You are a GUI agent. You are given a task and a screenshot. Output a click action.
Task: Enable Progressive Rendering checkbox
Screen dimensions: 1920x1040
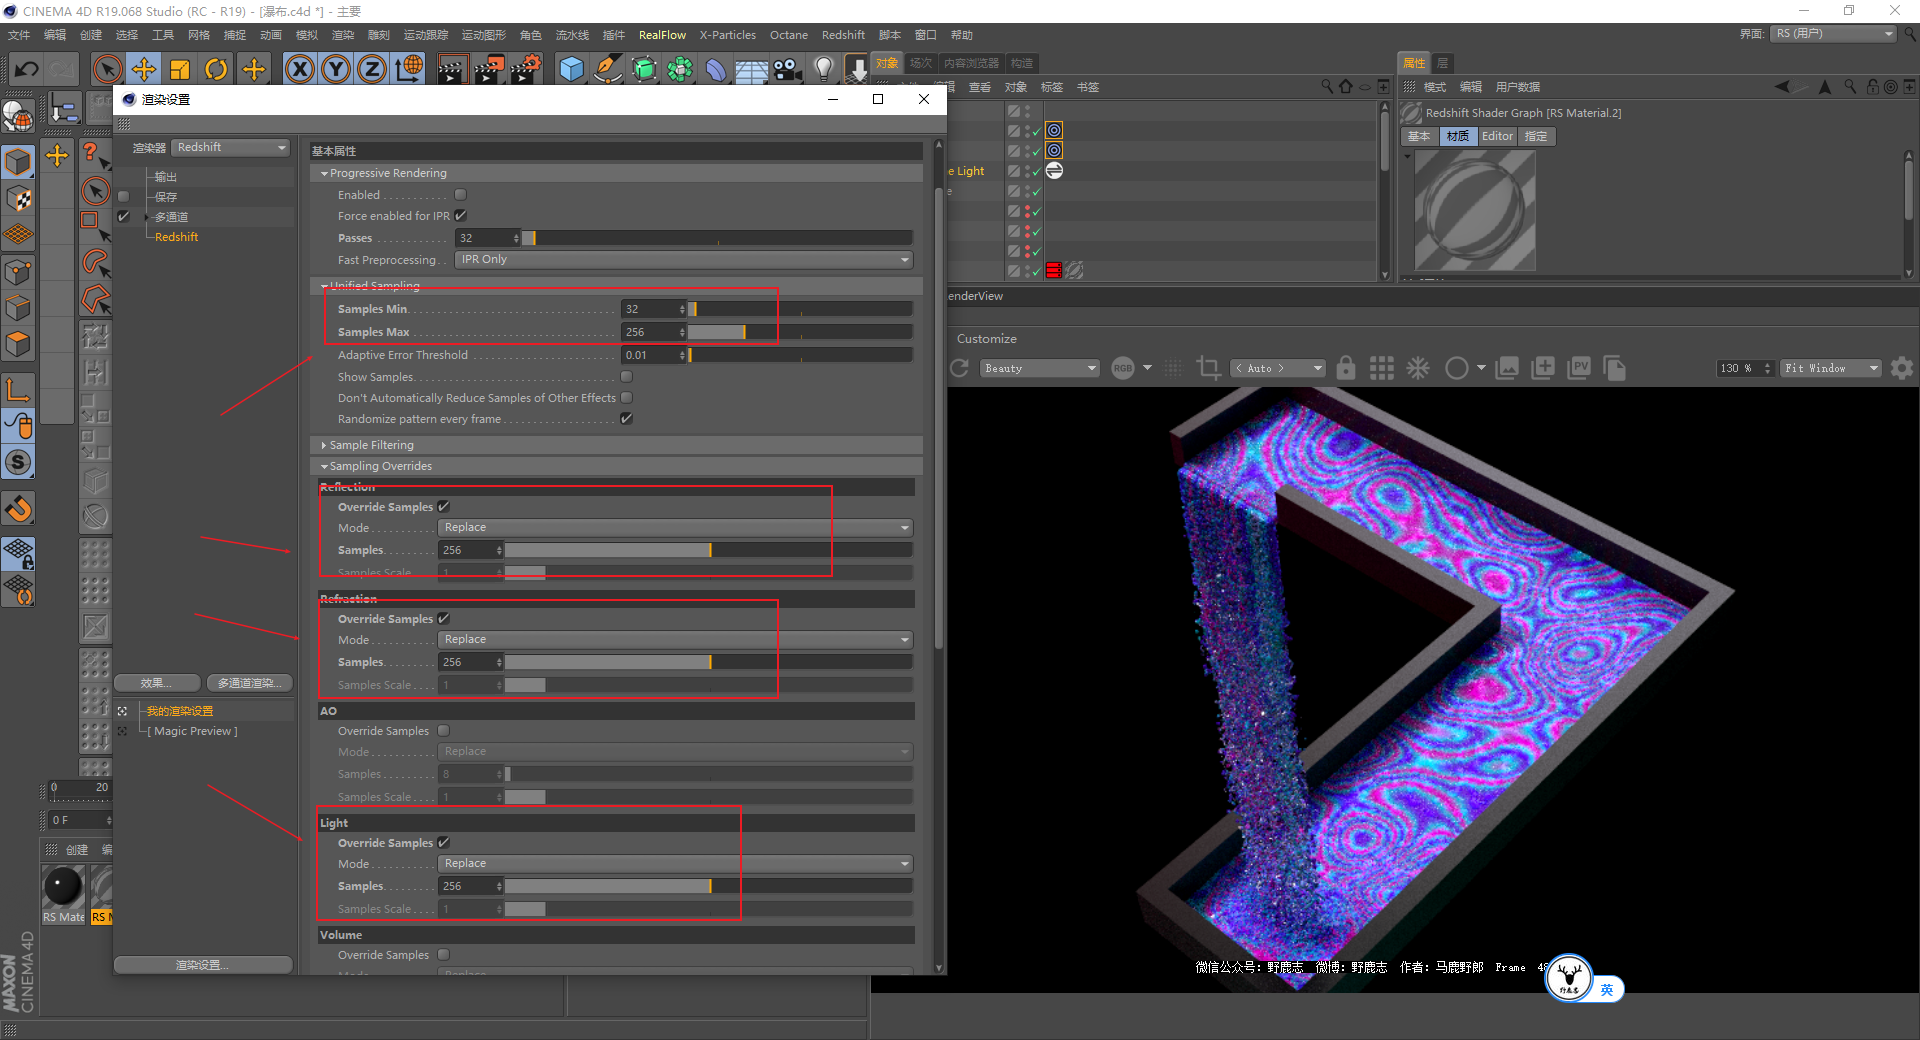pyautogui.click(x=460, y=195)
